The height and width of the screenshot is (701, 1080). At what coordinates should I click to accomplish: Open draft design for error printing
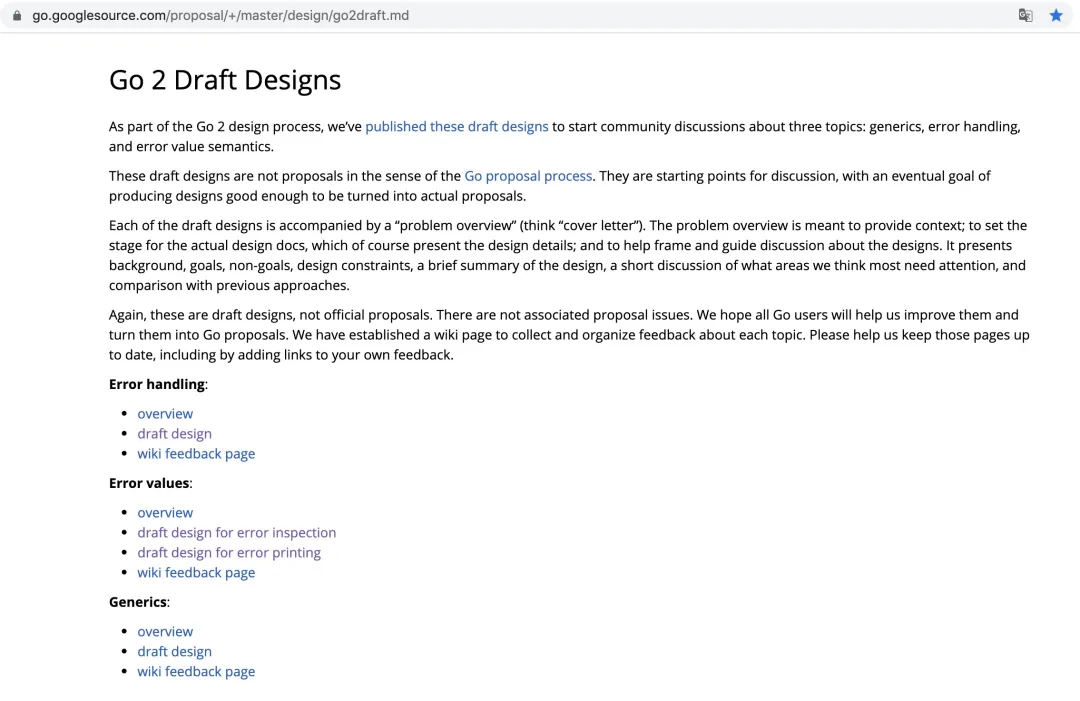point(229,553)
